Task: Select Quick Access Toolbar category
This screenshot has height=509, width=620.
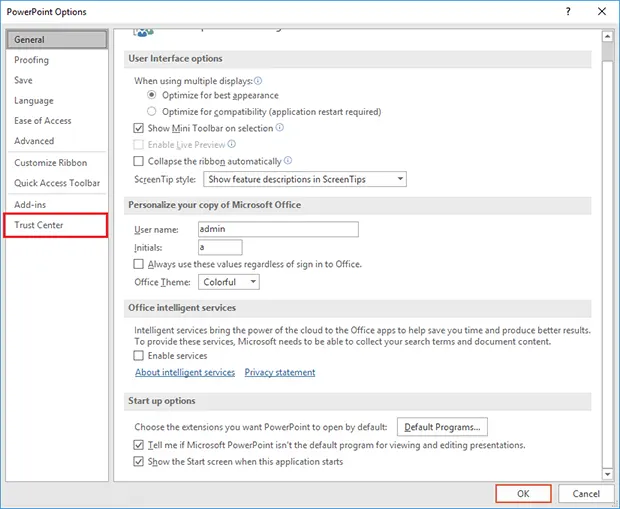Action: (x=57, y=183)
